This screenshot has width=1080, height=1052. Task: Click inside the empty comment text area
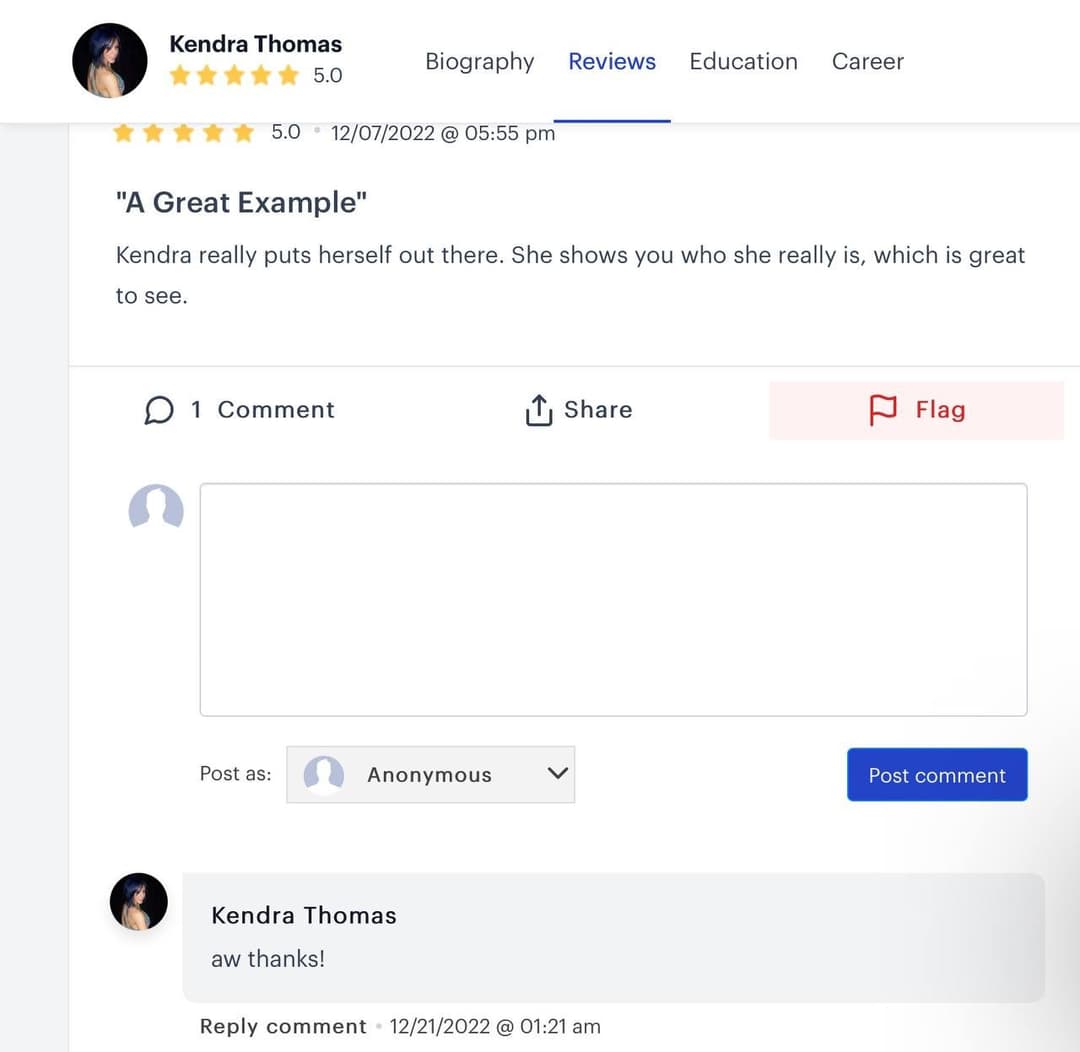(x=613, y=598)
